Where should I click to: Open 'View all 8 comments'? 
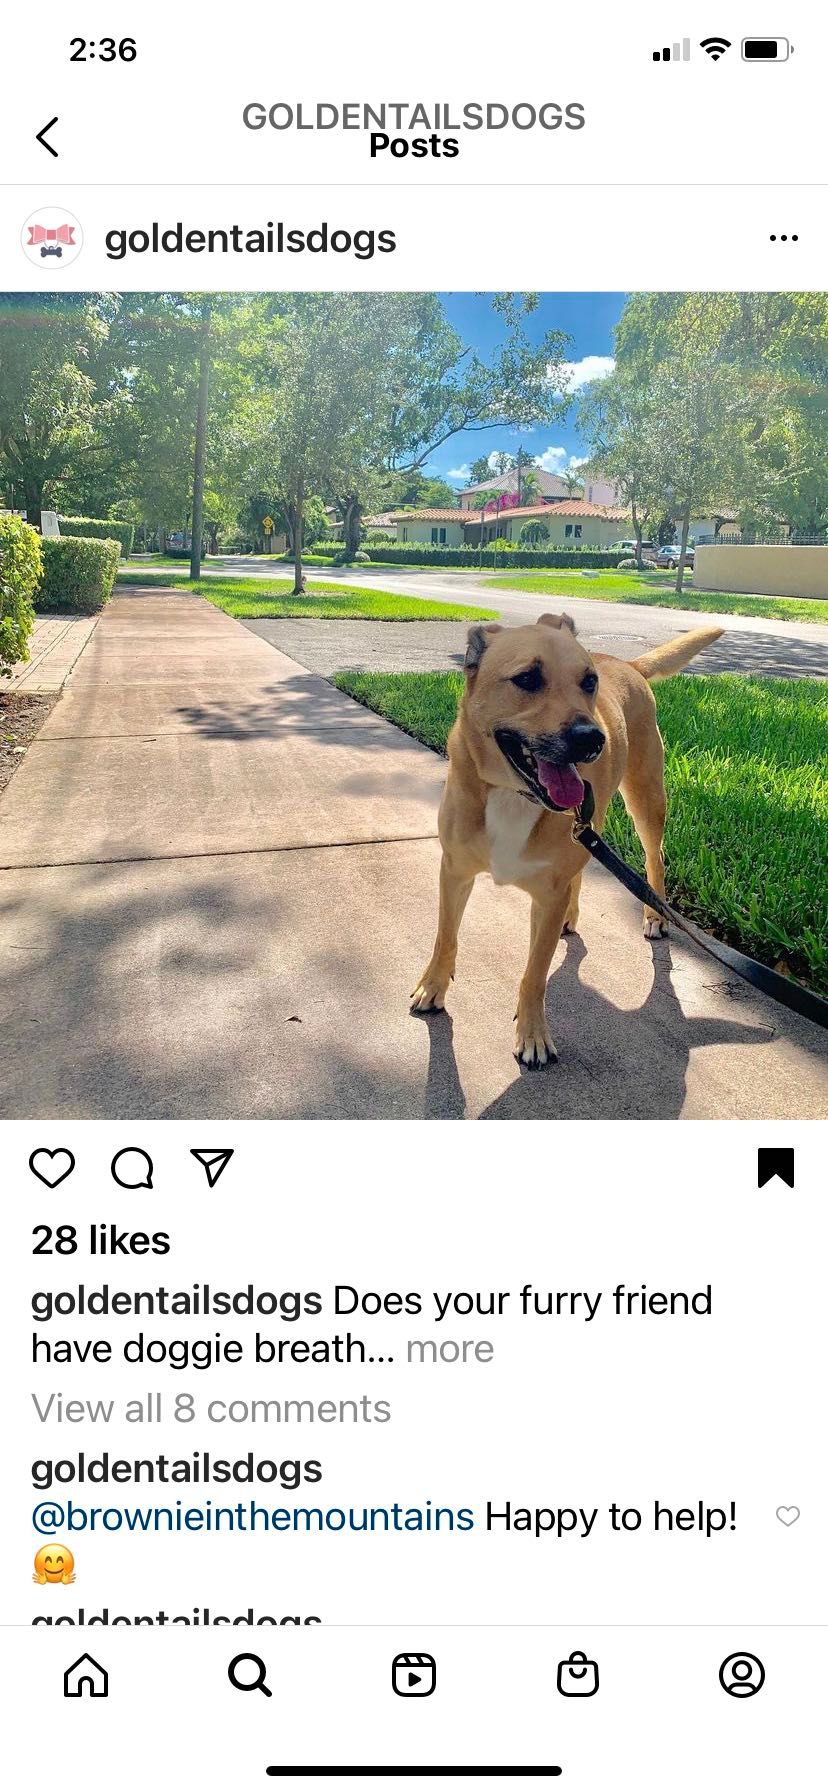211,1408
